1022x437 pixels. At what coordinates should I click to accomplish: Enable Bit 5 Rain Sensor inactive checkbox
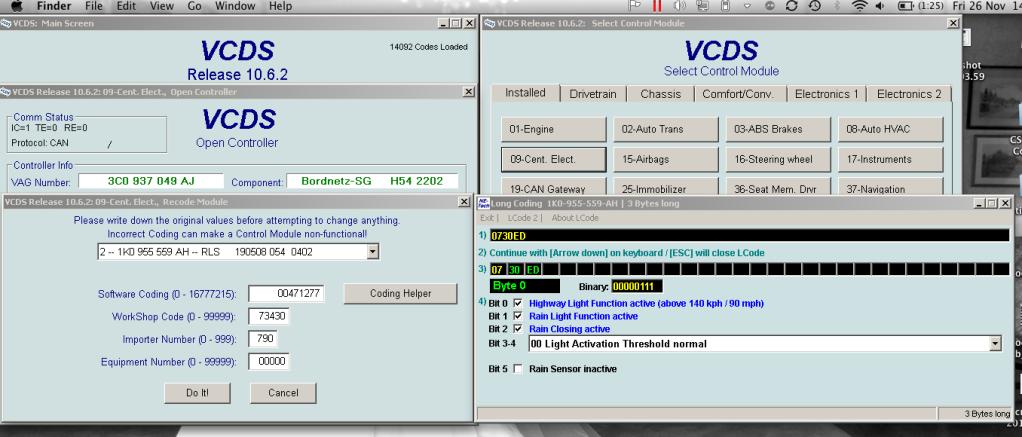(518, 369)
